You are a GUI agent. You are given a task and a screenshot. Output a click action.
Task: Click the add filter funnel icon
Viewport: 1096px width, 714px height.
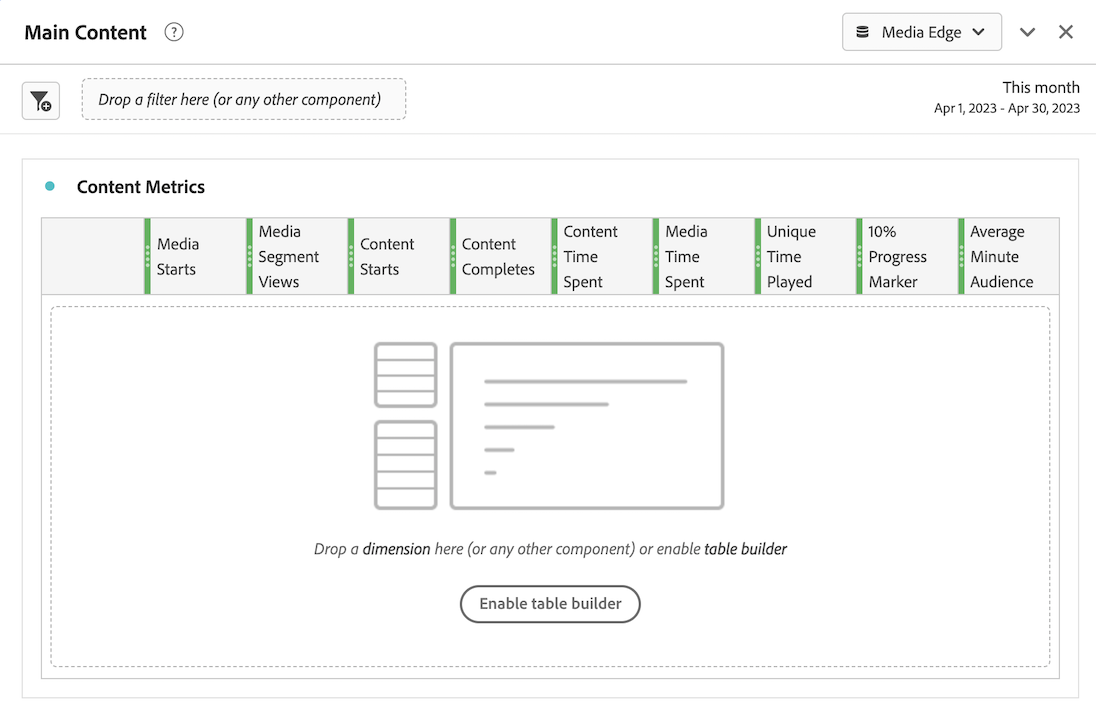[x=41, y=100]
